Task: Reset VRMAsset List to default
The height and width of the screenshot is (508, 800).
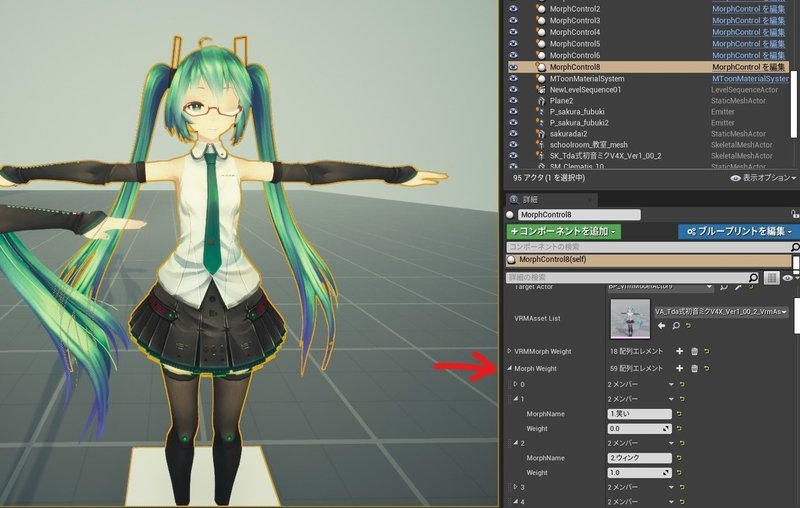Action: [688, 325]
